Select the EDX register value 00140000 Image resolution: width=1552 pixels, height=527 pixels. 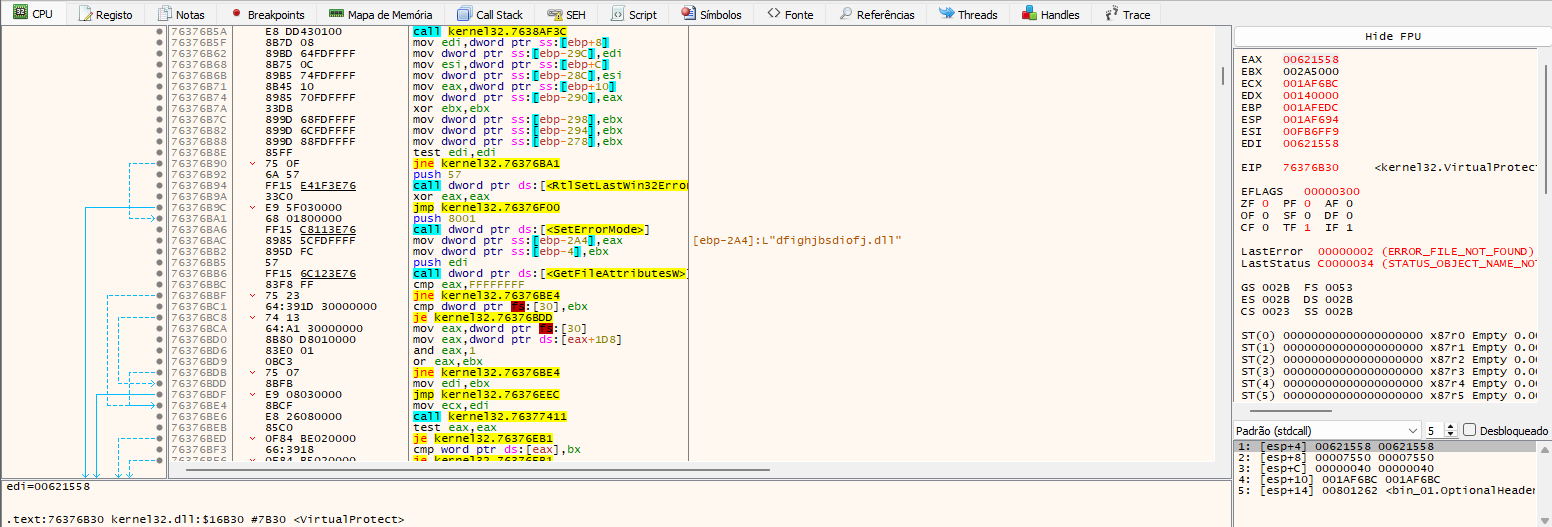[x=1310, y=95]
